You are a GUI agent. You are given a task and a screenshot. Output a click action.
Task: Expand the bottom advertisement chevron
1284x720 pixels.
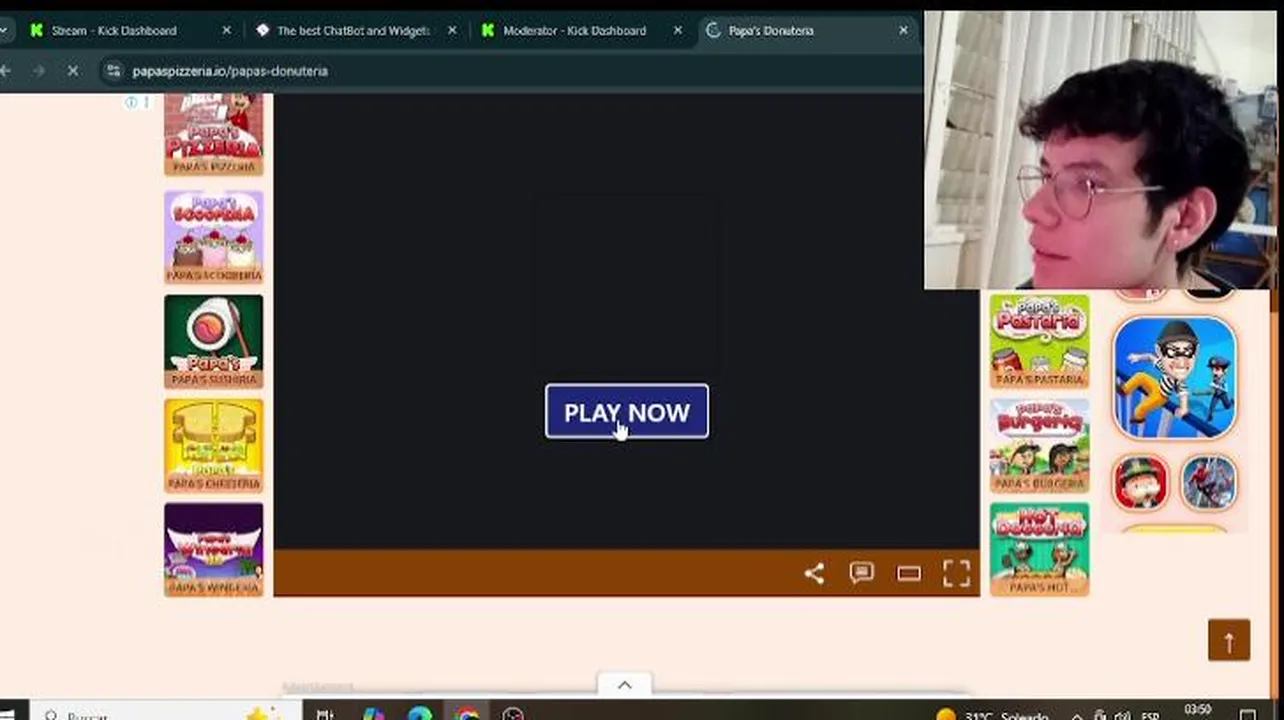point(625,685)
